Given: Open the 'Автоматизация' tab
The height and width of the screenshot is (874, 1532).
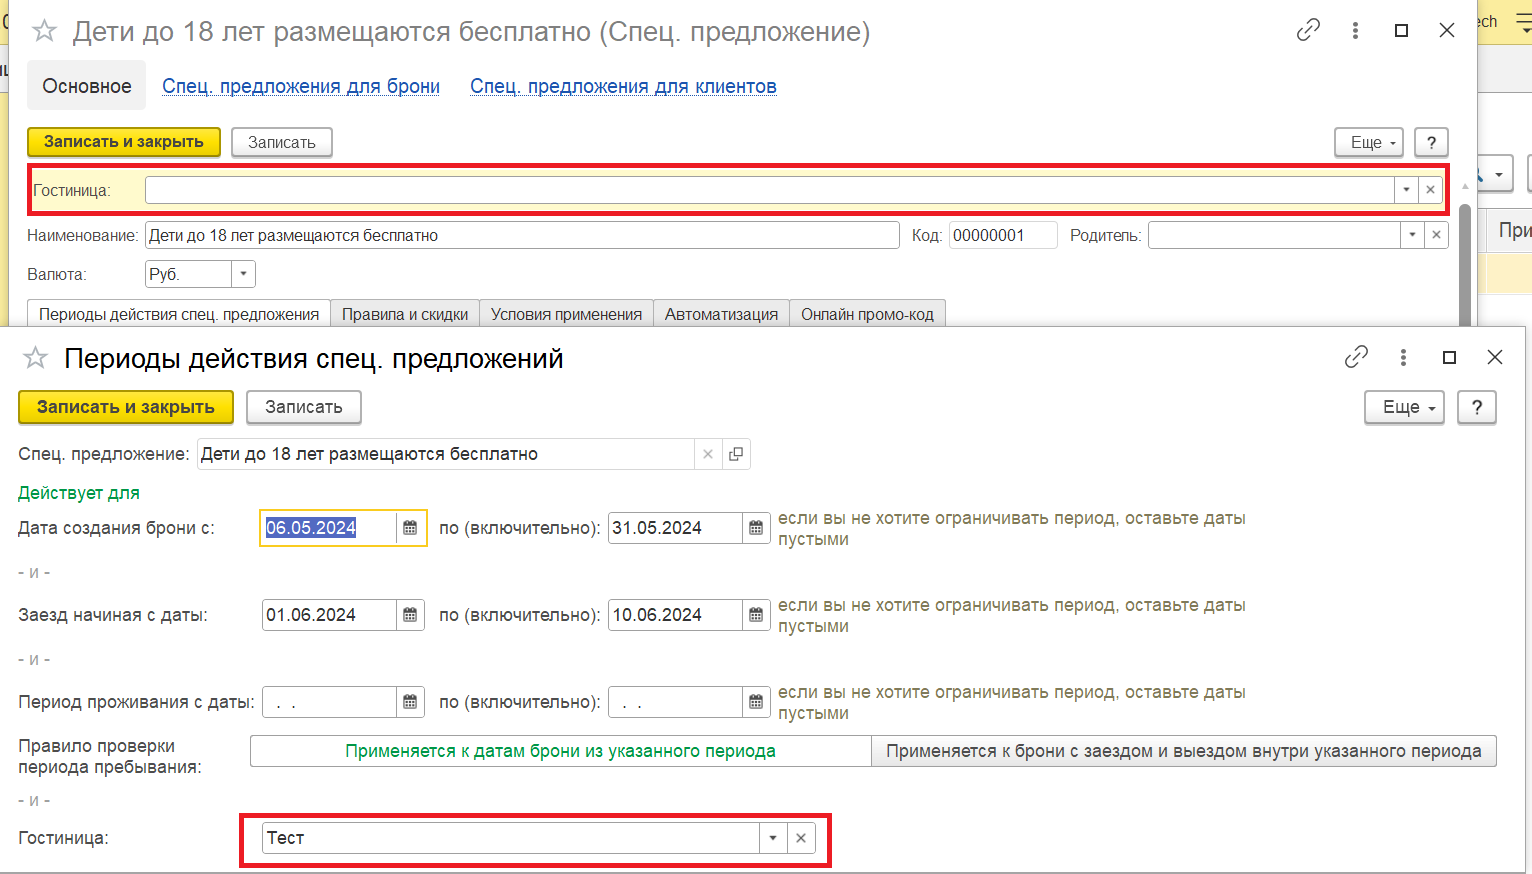Looking at the screenshot, I should pos(721,314).
